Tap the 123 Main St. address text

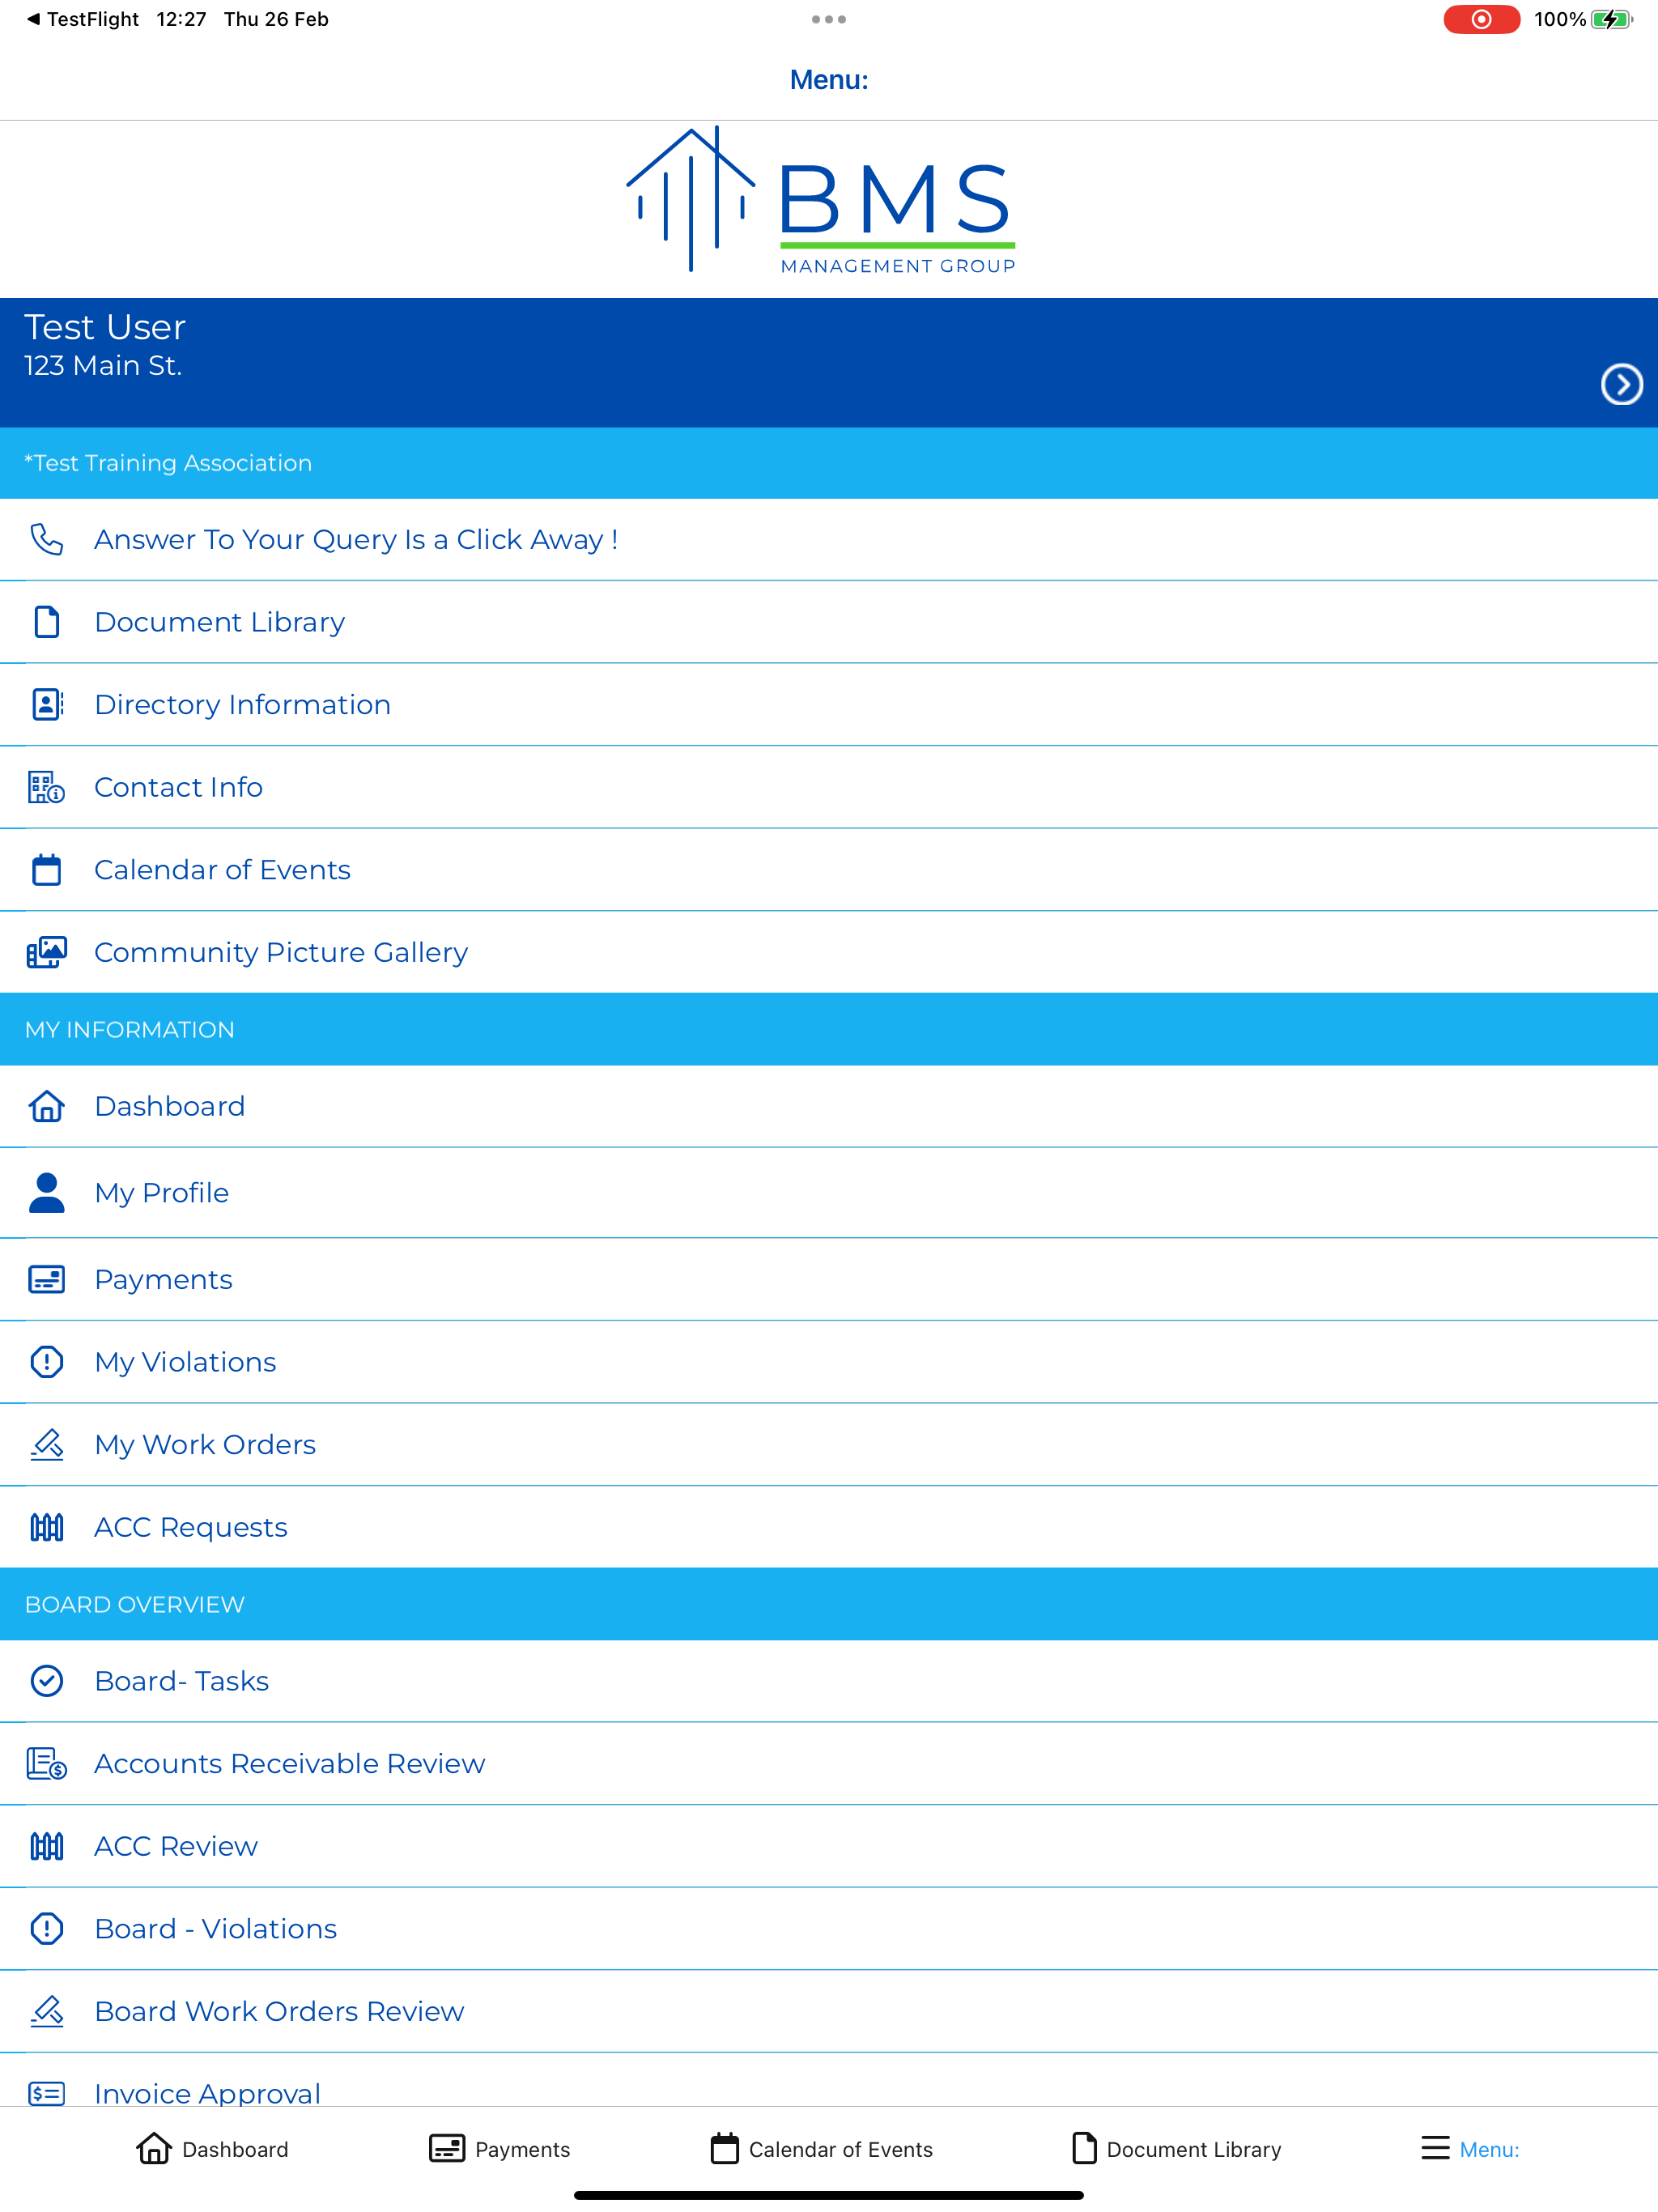[x=103, y=366]
